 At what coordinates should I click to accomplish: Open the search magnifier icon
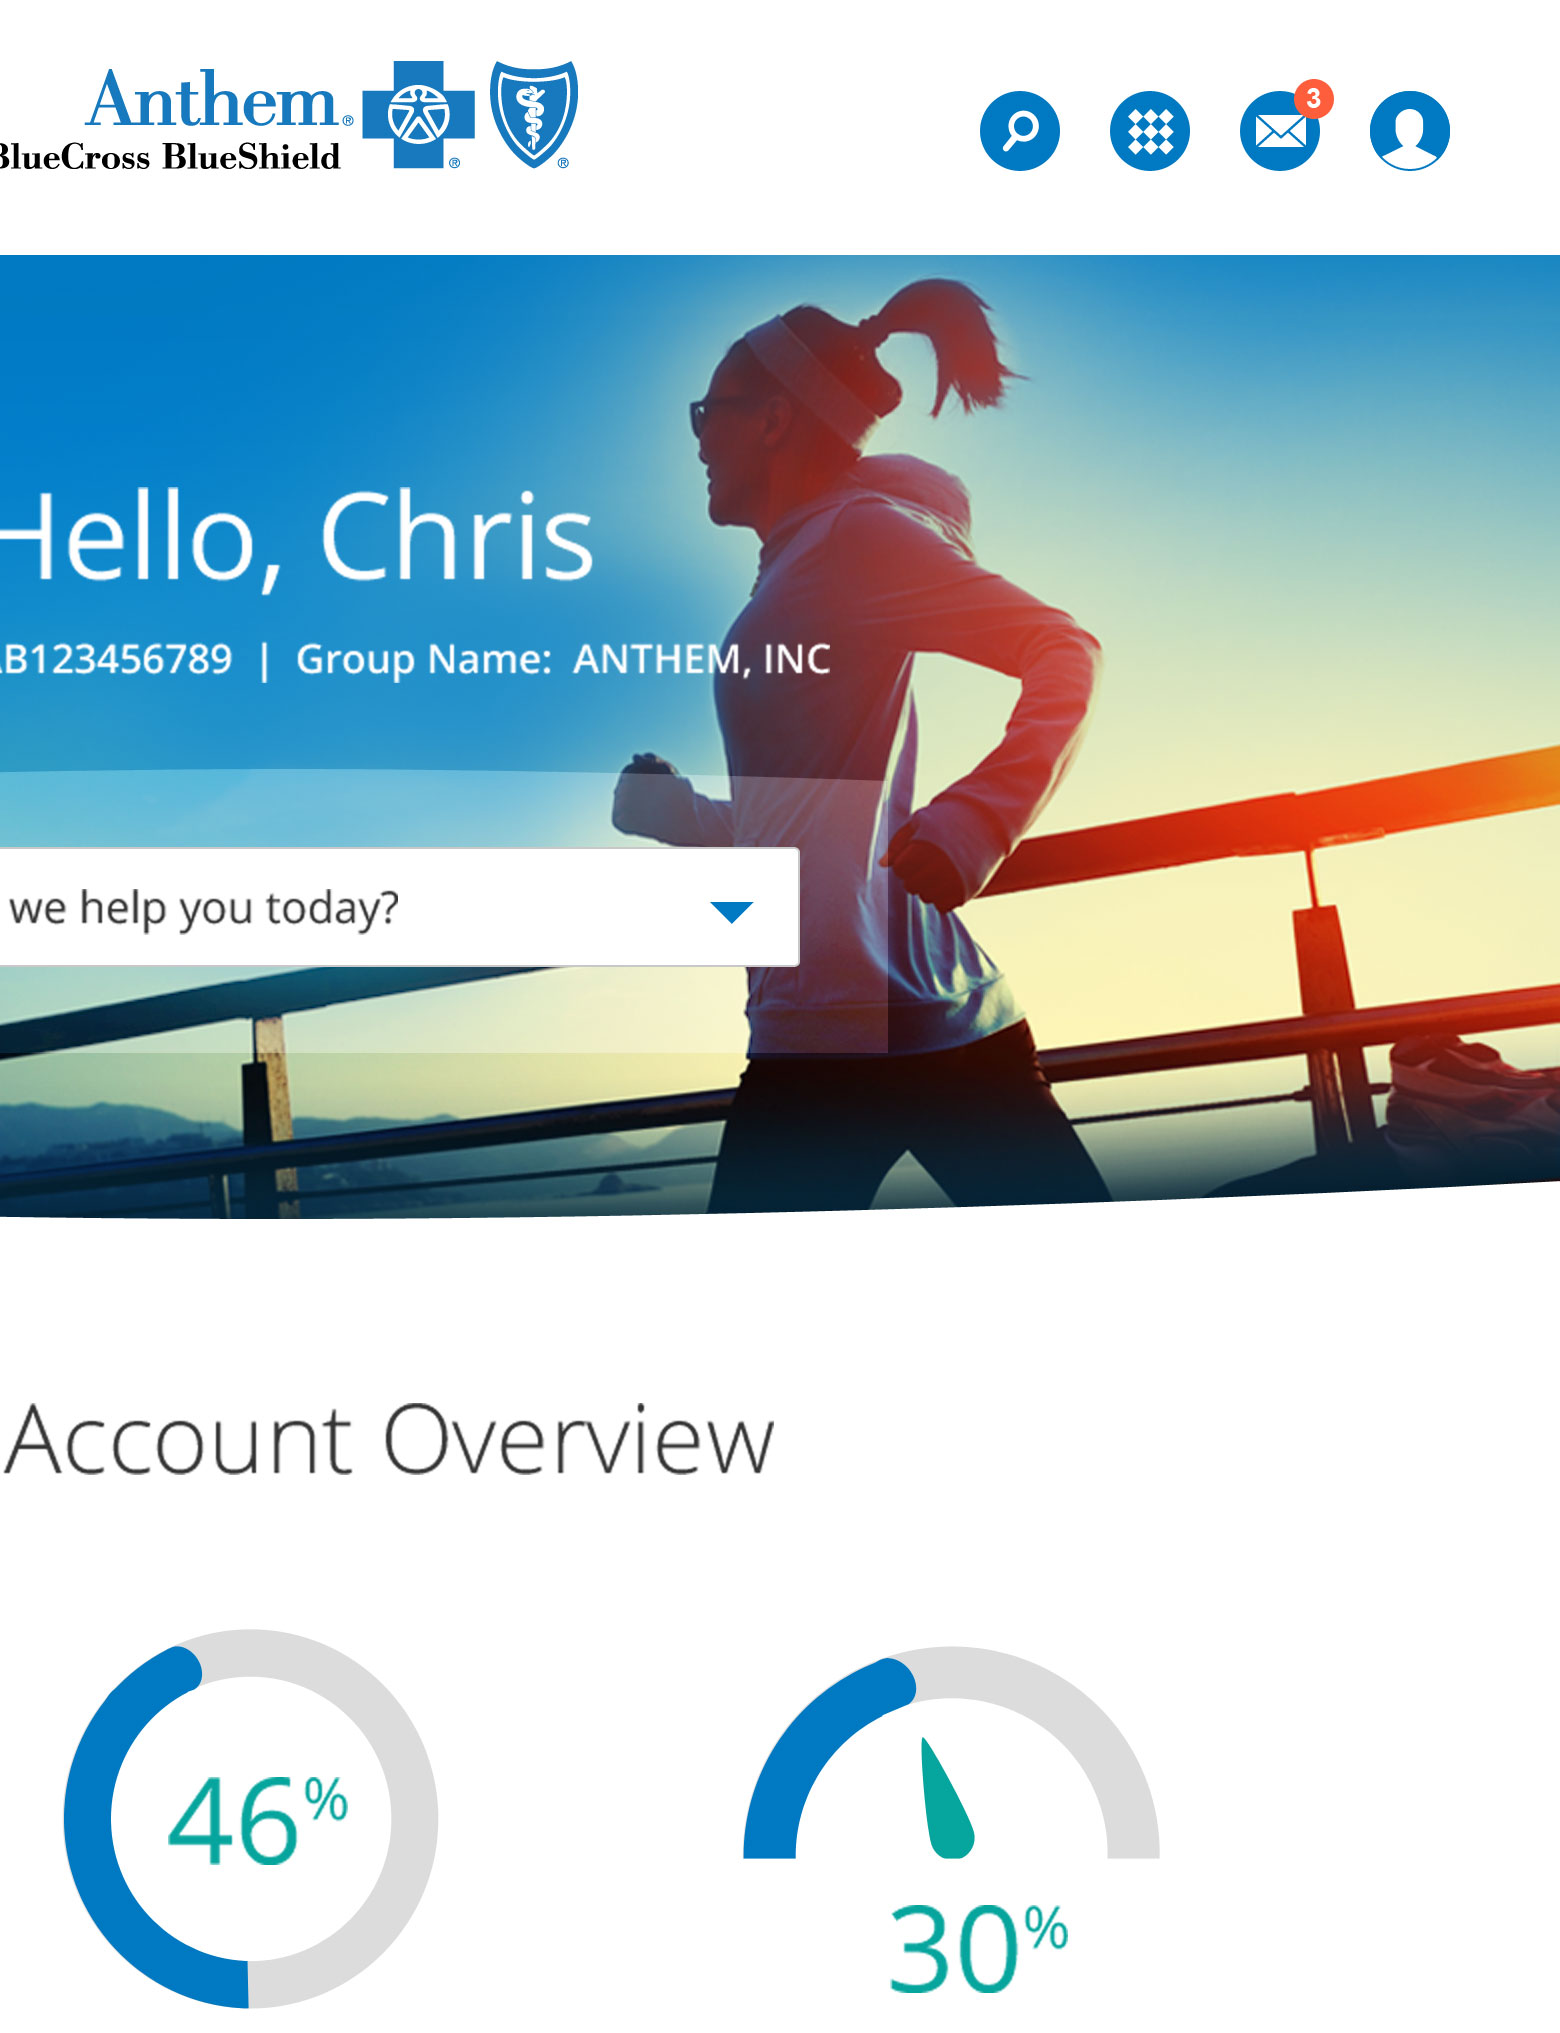tap(1019, 131)
